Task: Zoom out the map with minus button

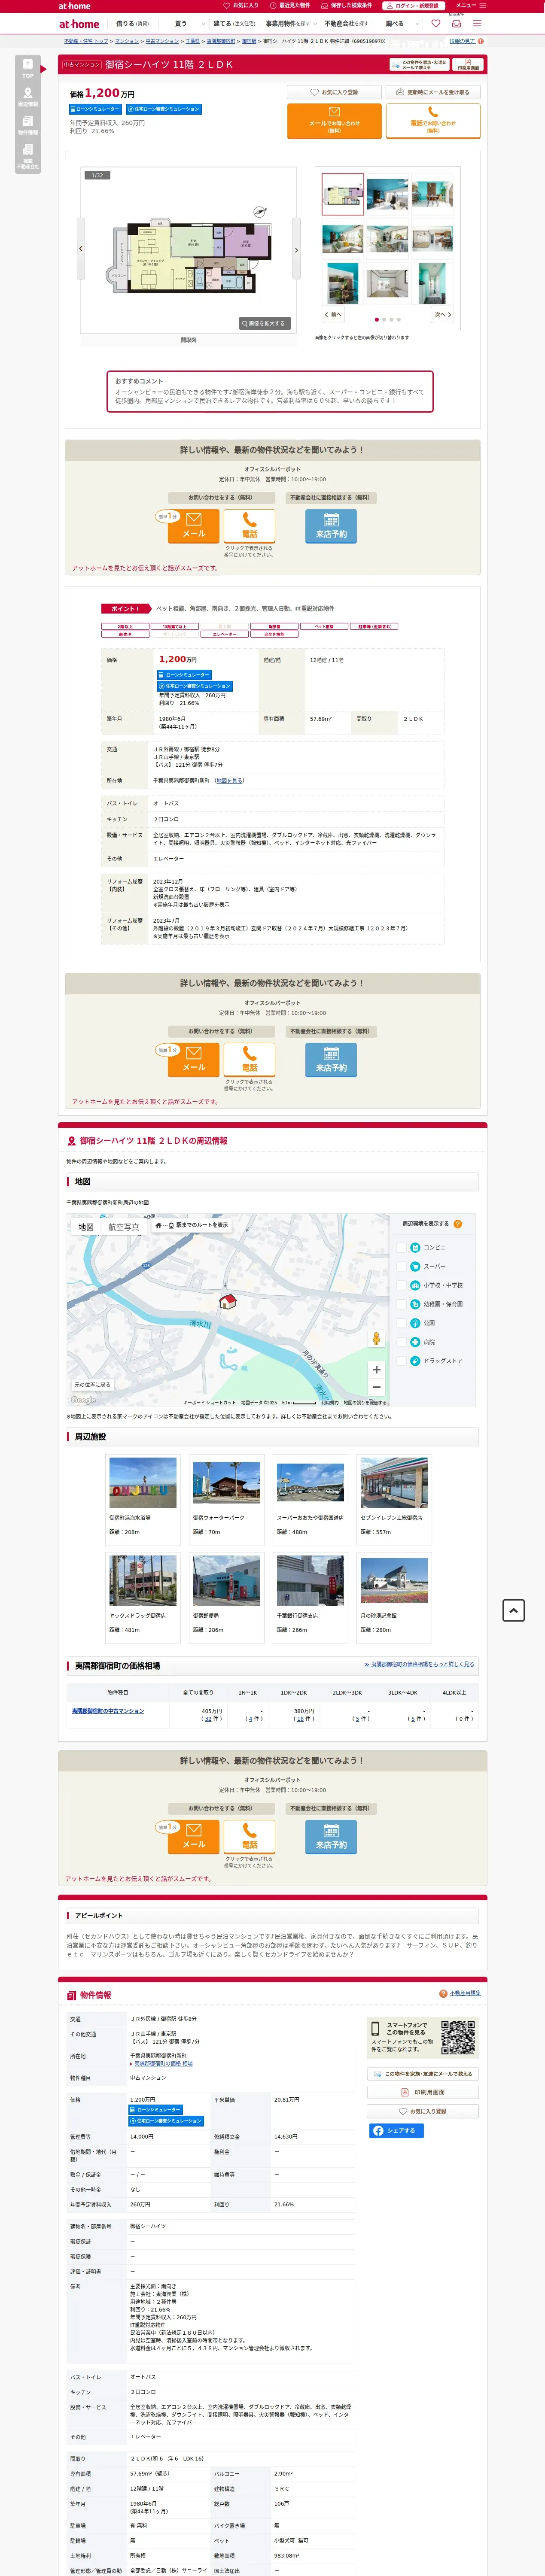Action: pos(376,1387)
